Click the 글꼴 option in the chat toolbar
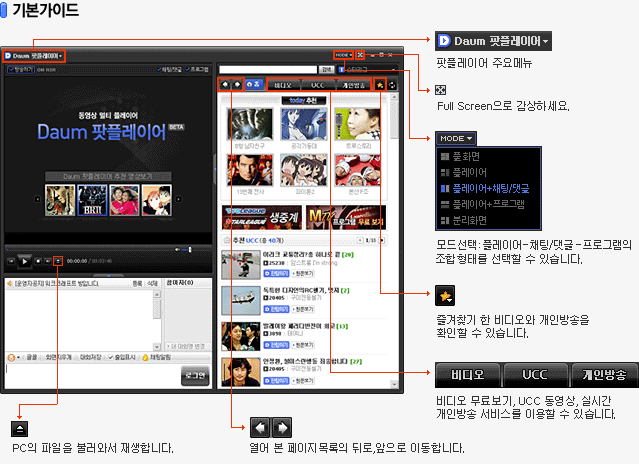This screenshot has height=464, width=639. [x=31, y=357]
